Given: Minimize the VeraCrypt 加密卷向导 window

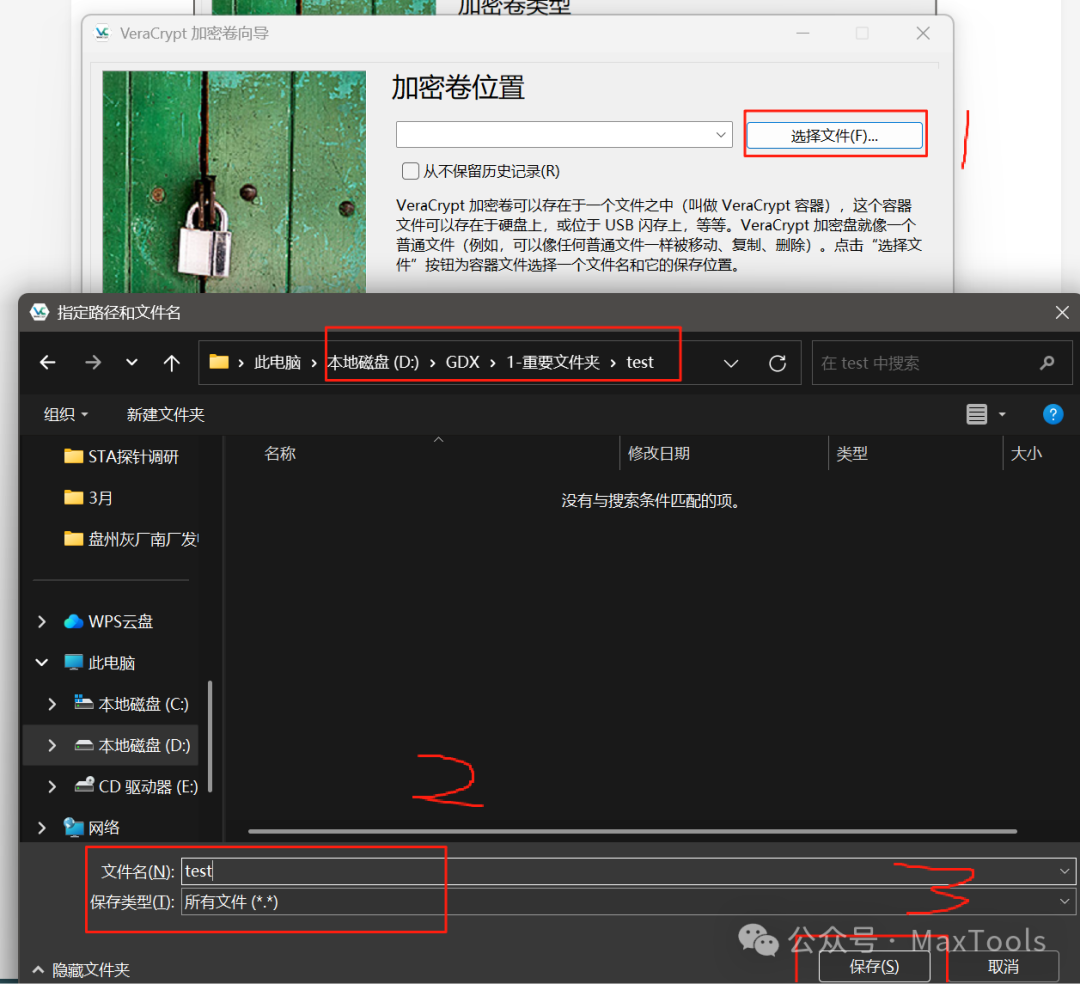Looking at the screenshot, I should [802, 33].
